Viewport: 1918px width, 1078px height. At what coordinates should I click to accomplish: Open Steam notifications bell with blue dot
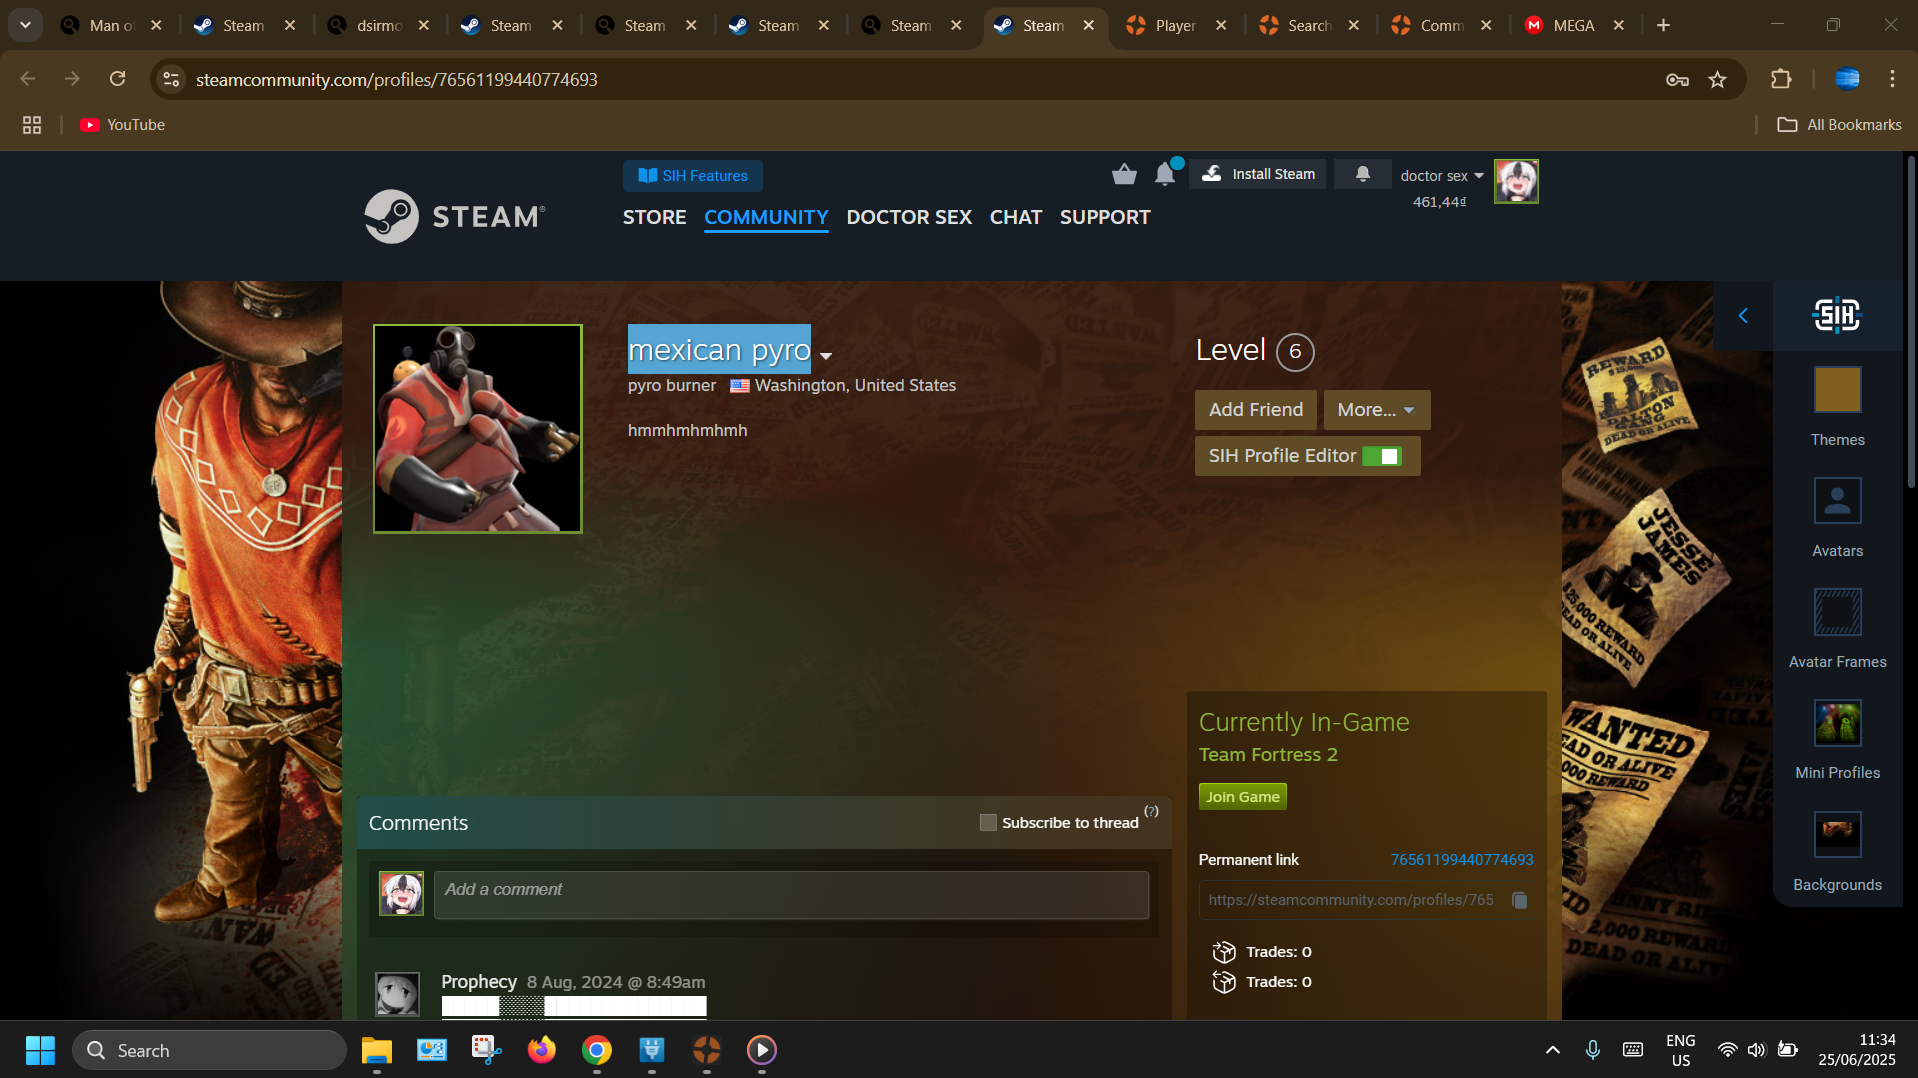[x=1166, y=174]
